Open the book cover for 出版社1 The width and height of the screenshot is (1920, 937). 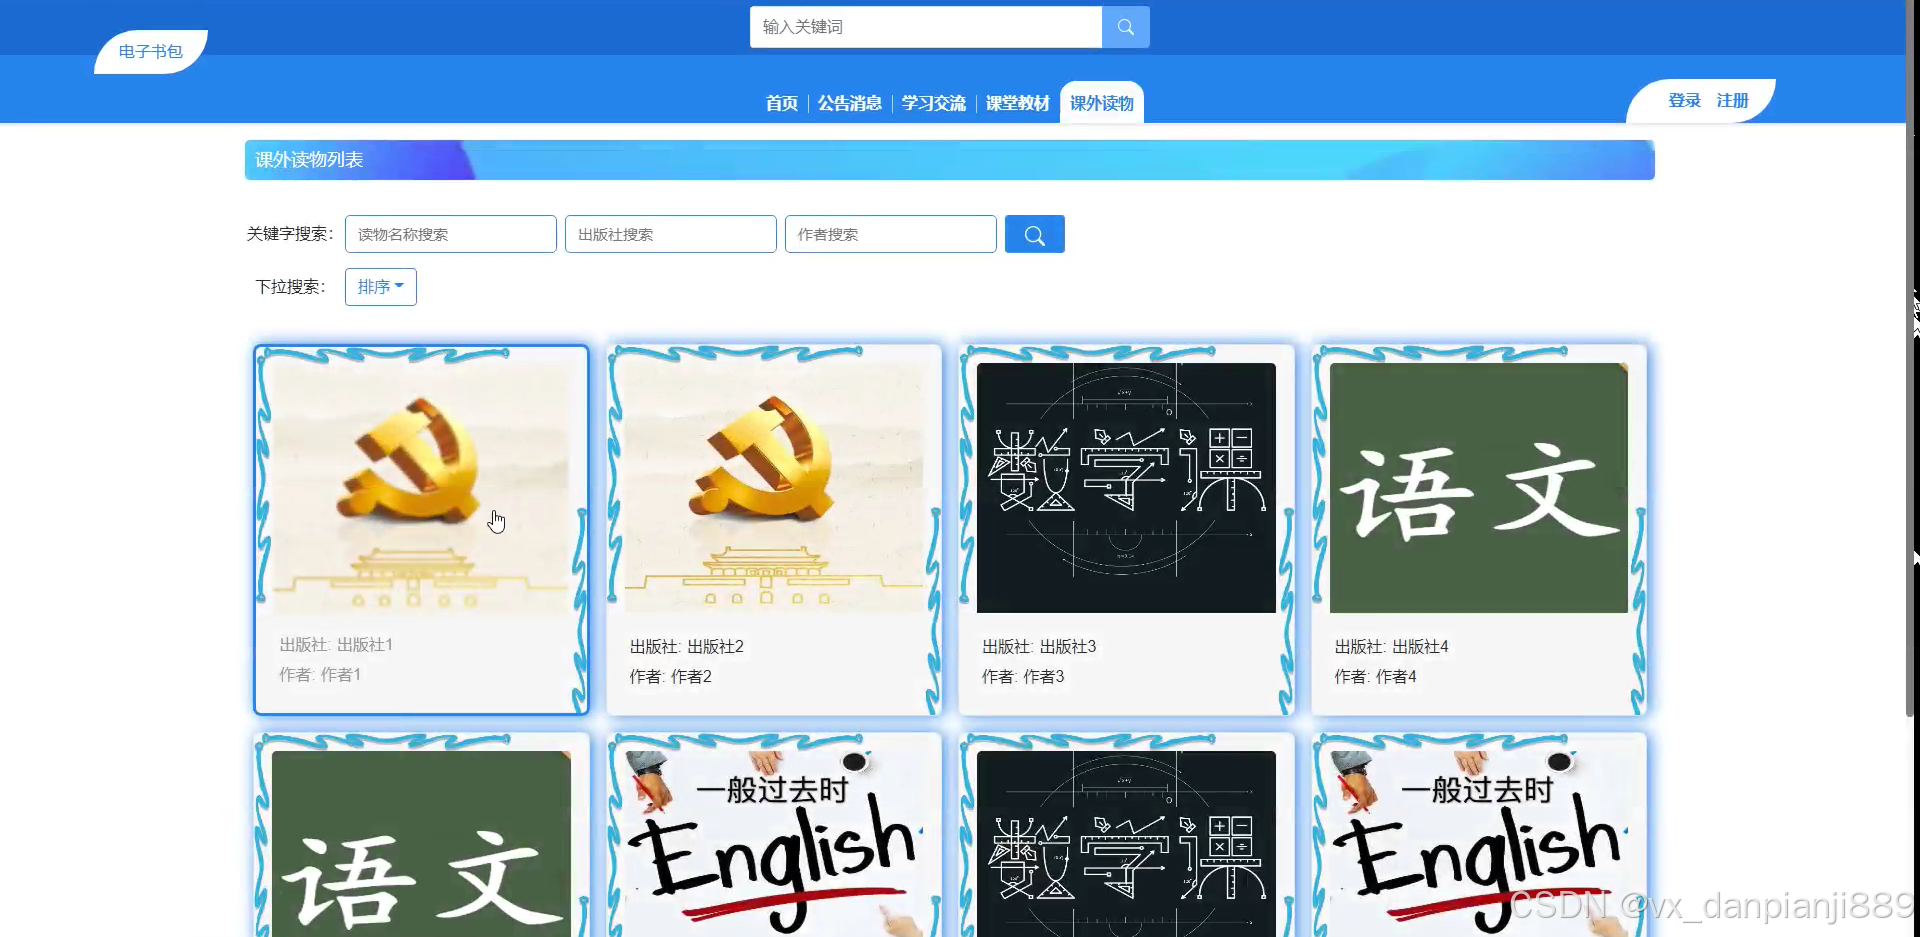[x=421, y=488]
